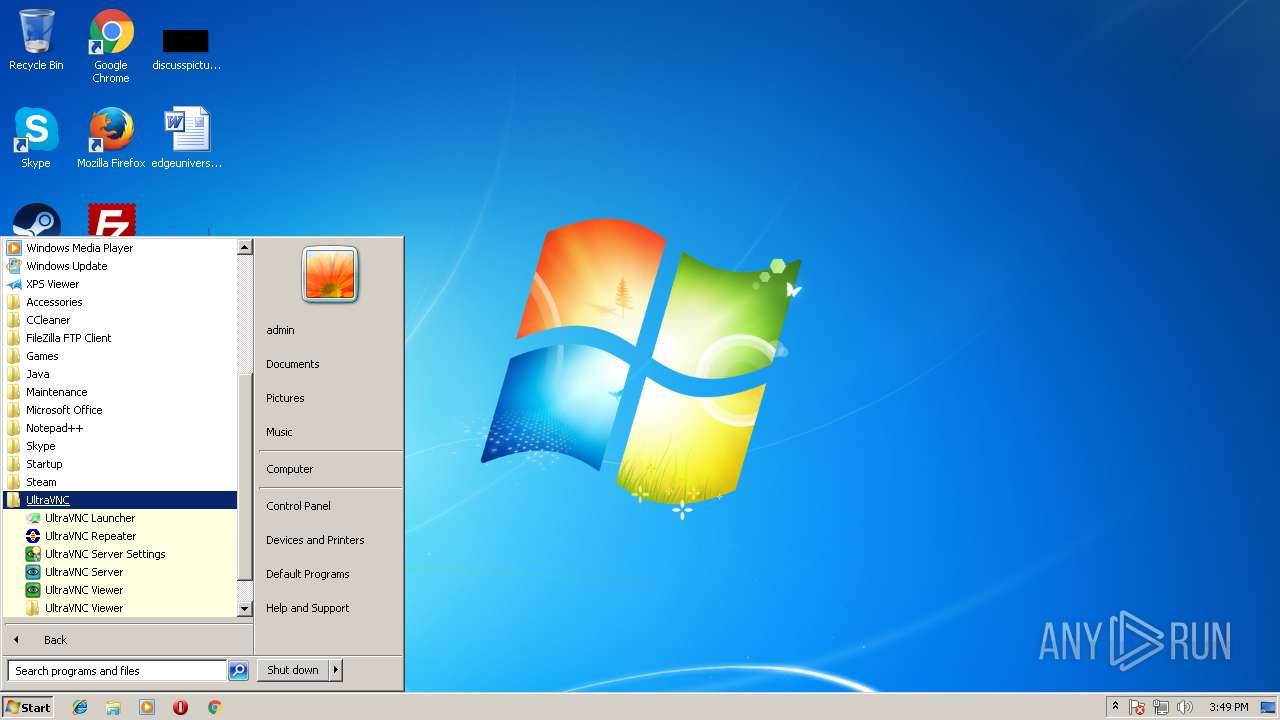
Task: Select the edgeunivers... Word document
Action: (x=186, y=138)
